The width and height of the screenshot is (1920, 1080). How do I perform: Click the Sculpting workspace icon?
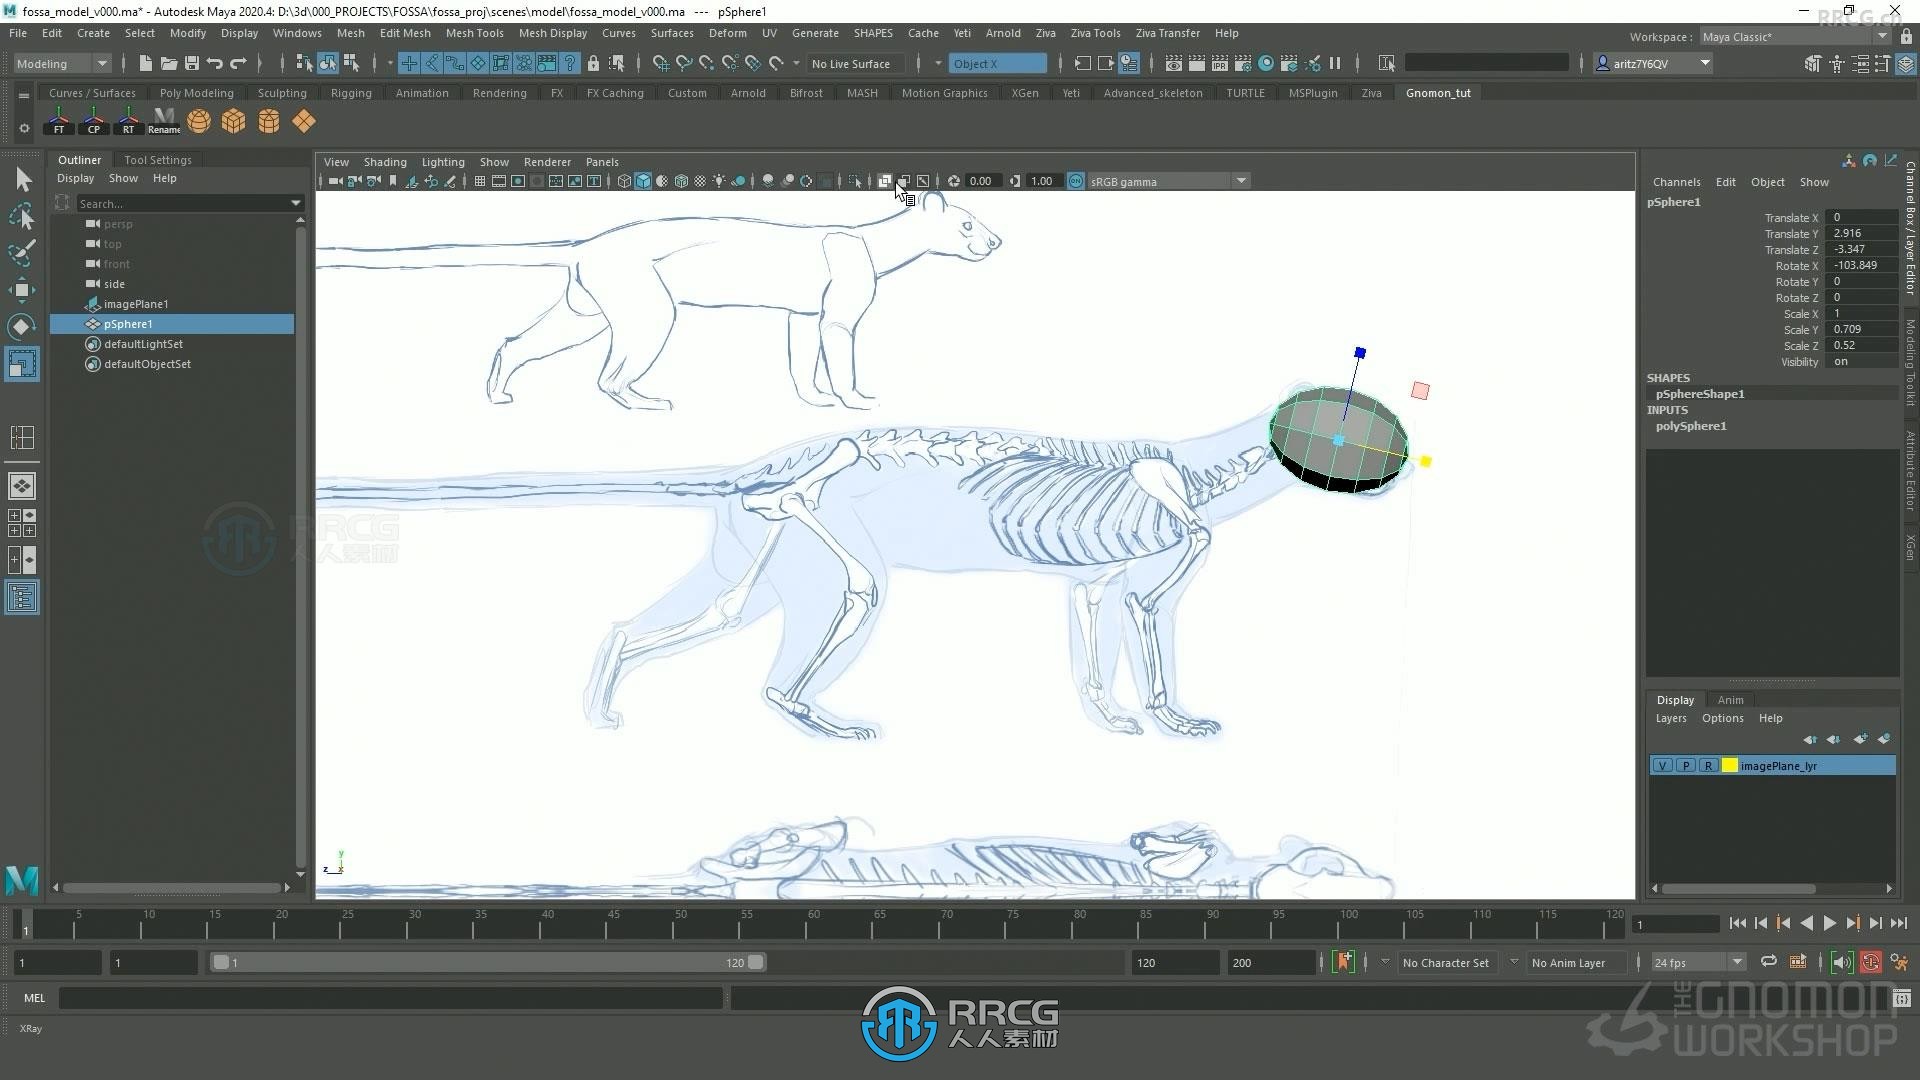(282, 92)
